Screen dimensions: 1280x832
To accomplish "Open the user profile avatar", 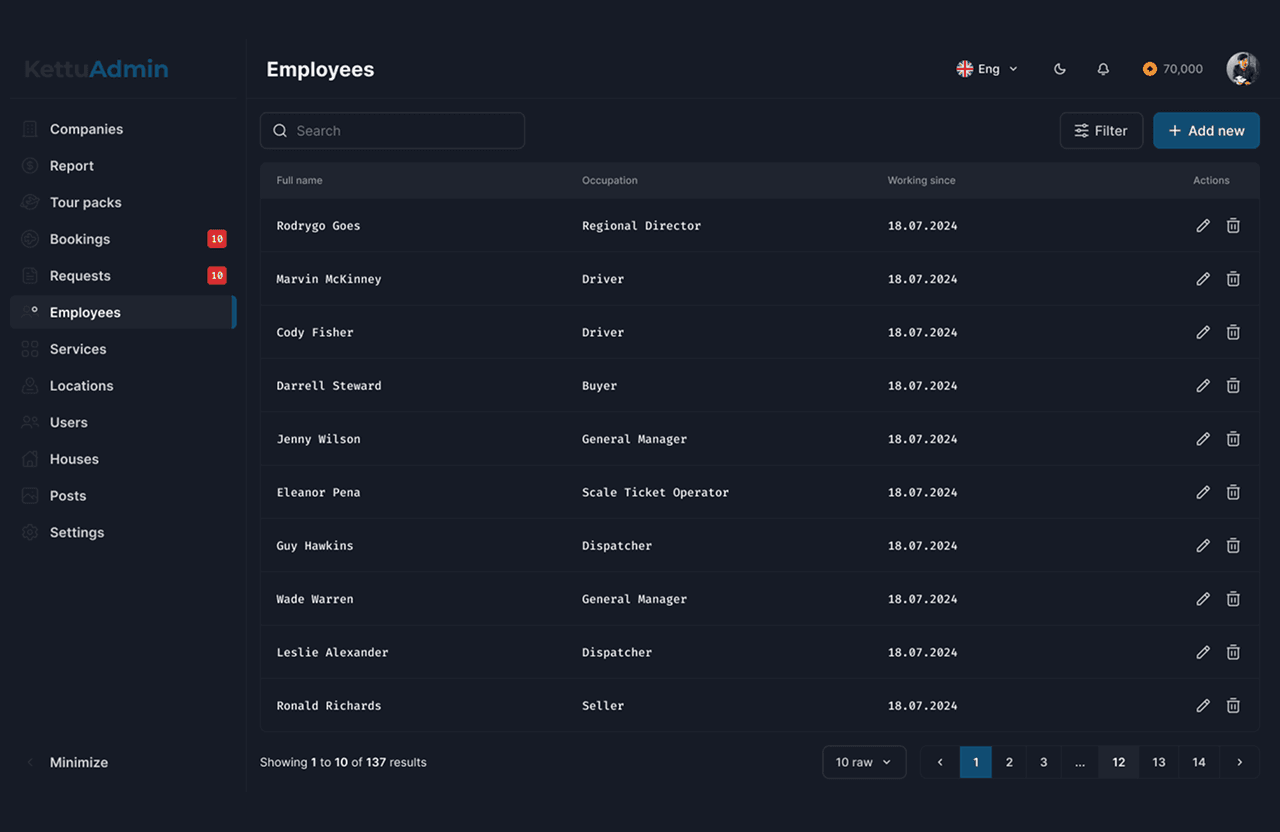I will click(x=1242, y=69).
